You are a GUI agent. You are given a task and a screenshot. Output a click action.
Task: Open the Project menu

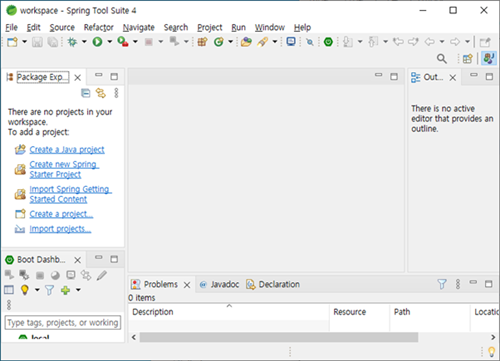point(210,27)
